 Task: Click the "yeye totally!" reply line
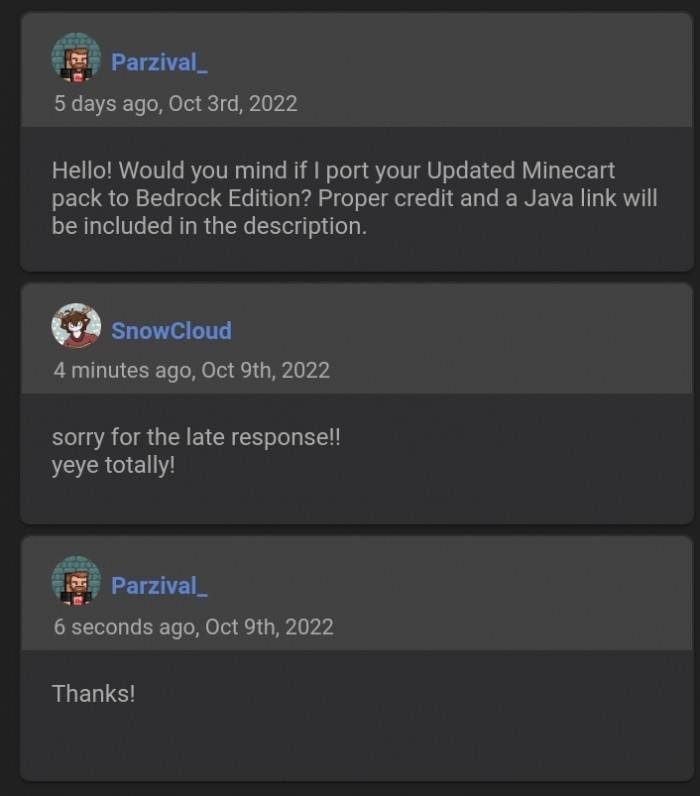[x=113, y=465]
